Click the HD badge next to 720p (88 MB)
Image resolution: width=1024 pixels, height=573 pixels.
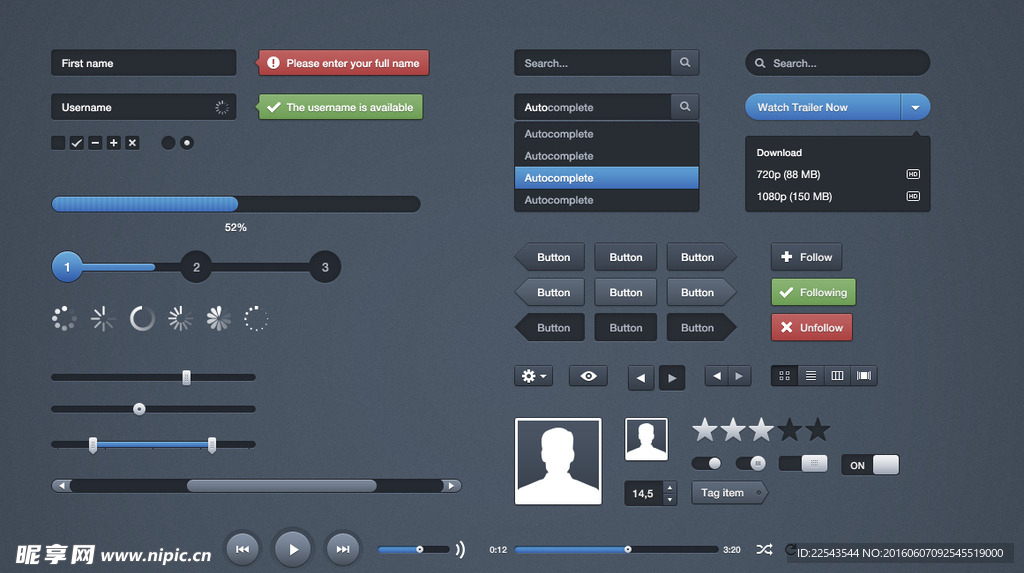coord(913,174)
